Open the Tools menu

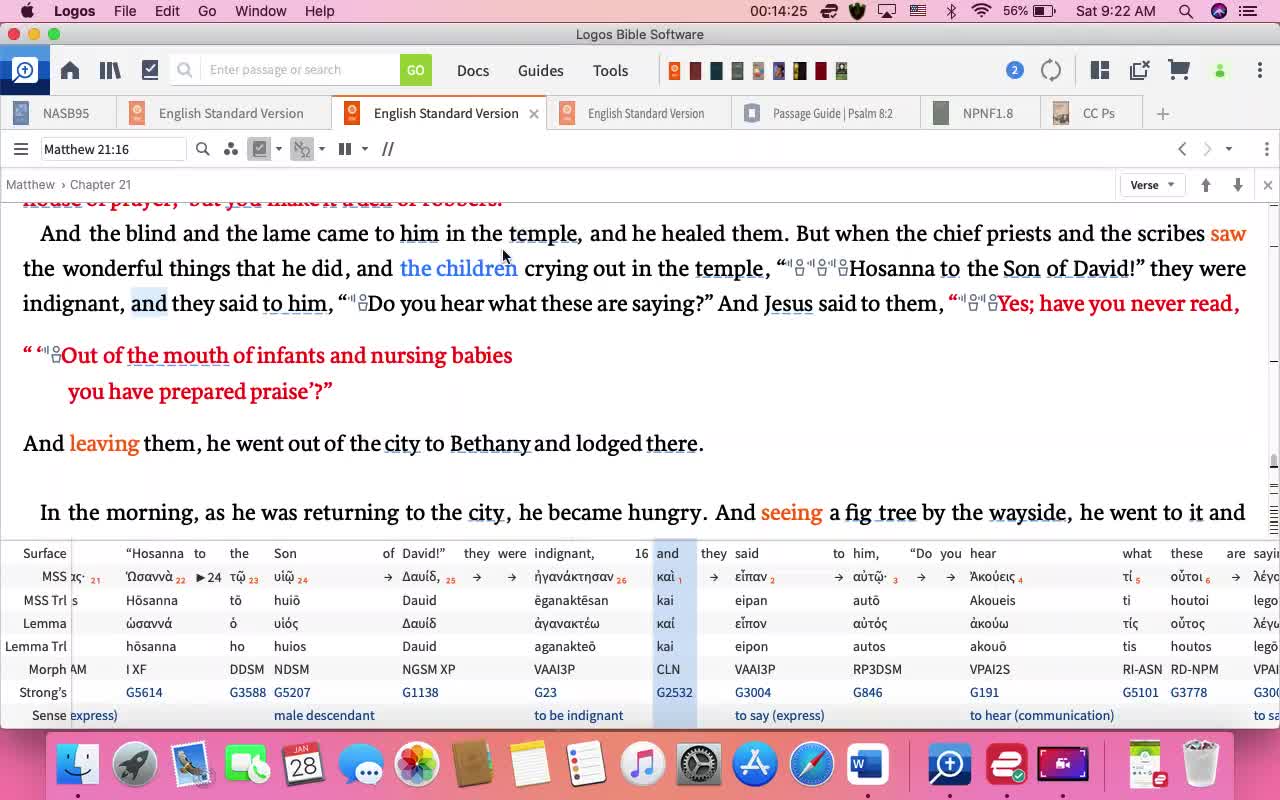(610, 70)
